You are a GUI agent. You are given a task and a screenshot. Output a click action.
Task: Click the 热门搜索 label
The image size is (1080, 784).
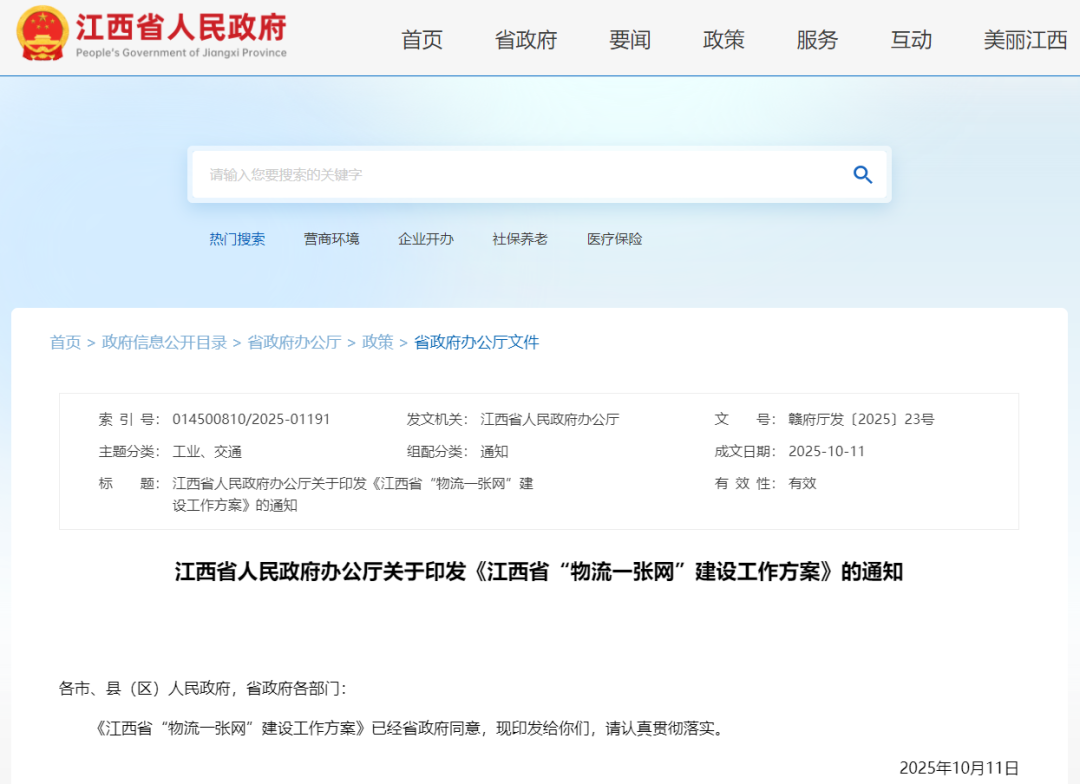[237, 239]
